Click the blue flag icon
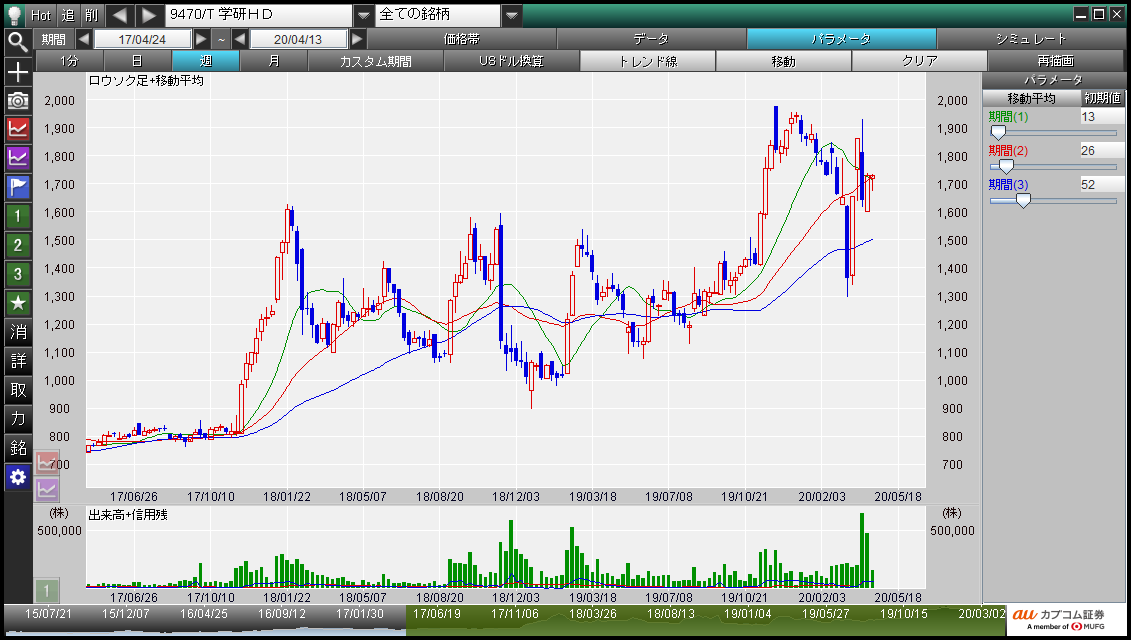 point(18,187)
